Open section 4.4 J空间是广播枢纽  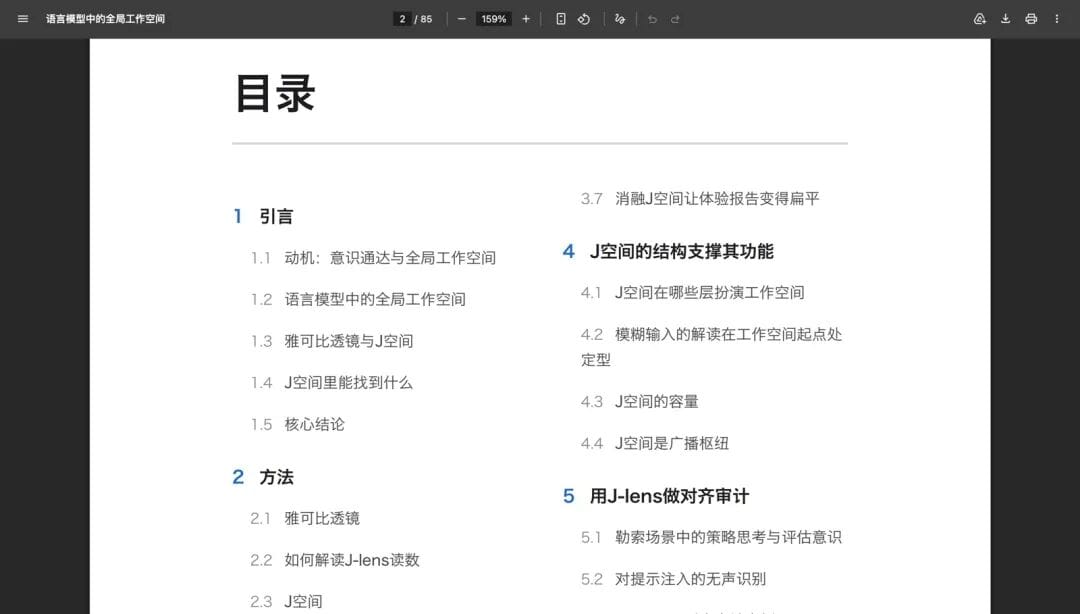654,444
